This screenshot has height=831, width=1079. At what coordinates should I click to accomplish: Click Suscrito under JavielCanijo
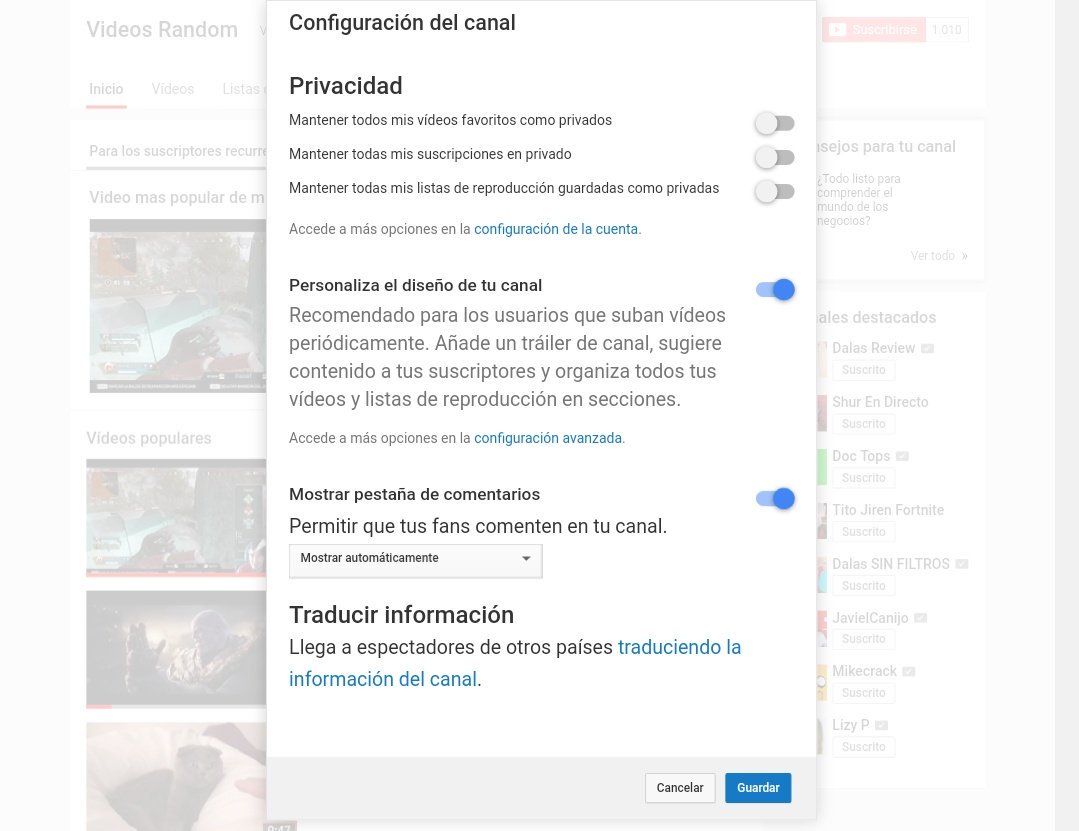tap(864, 639)
